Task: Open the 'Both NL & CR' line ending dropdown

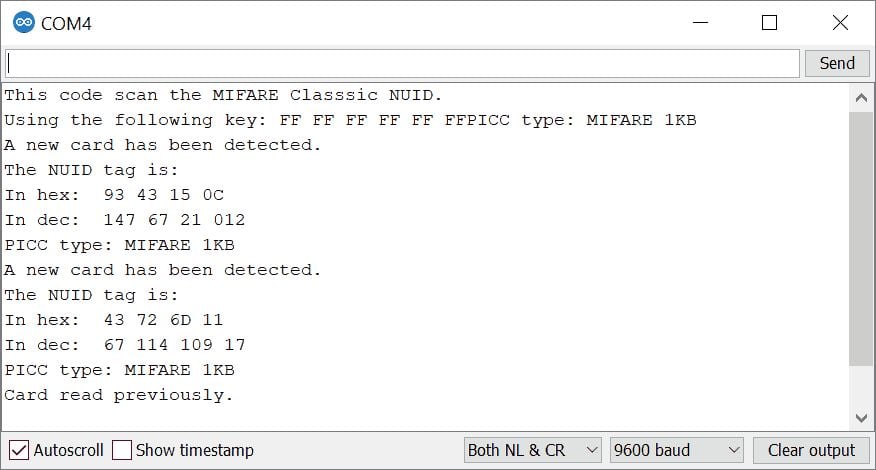Action: (x=533, y=450)
